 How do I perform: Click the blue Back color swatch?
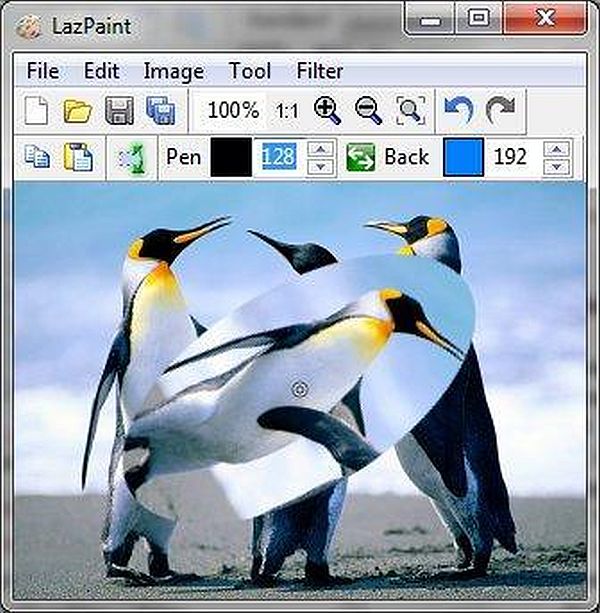463,157
